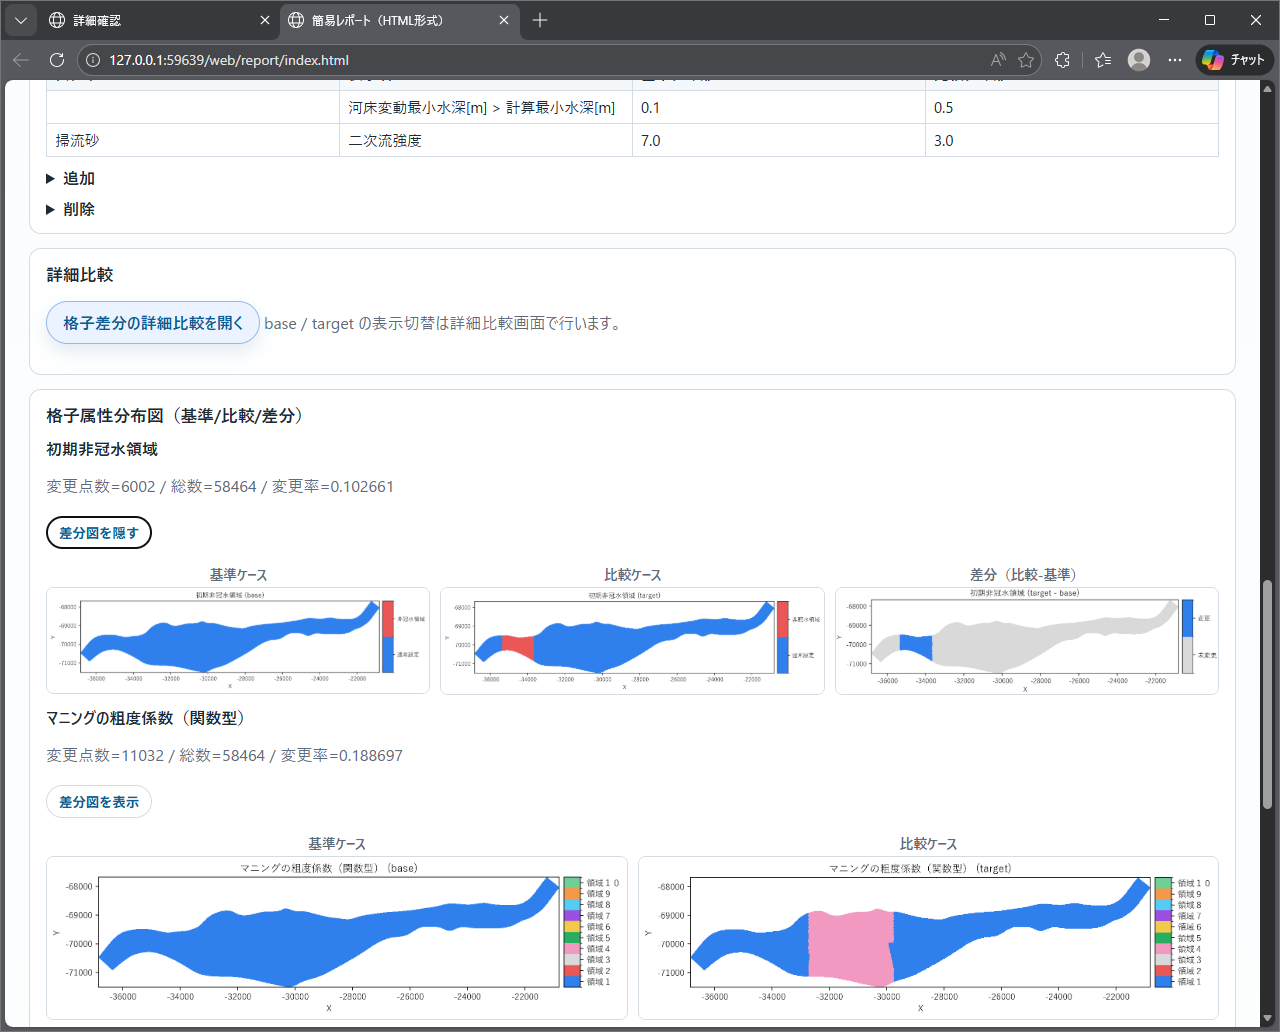The image size is (1280, 1032).
Task: Add page to favorites with star icon
Action: point(1026,60)
